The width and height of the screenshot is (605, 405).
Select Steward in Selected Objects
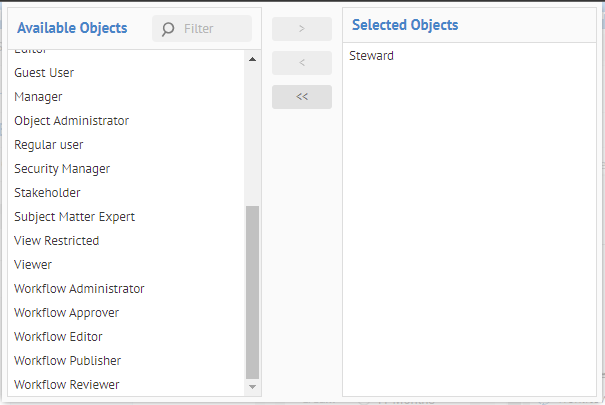pos(372,56)
